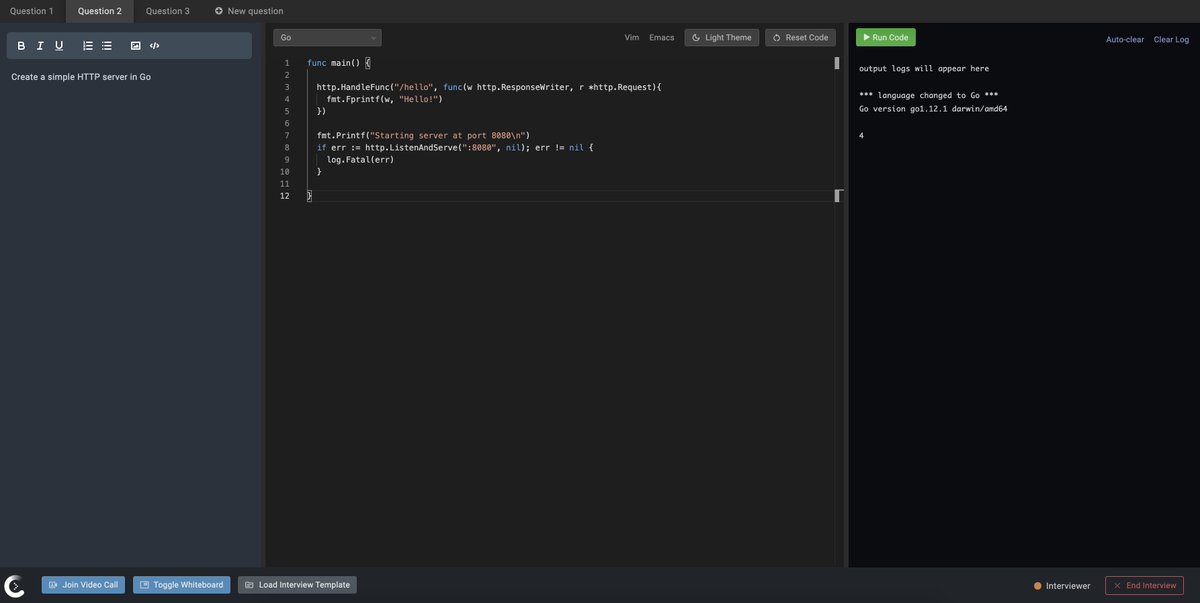Toggle italic formatting in question editor
The image size is (1200, 603).
pos(40,46)
